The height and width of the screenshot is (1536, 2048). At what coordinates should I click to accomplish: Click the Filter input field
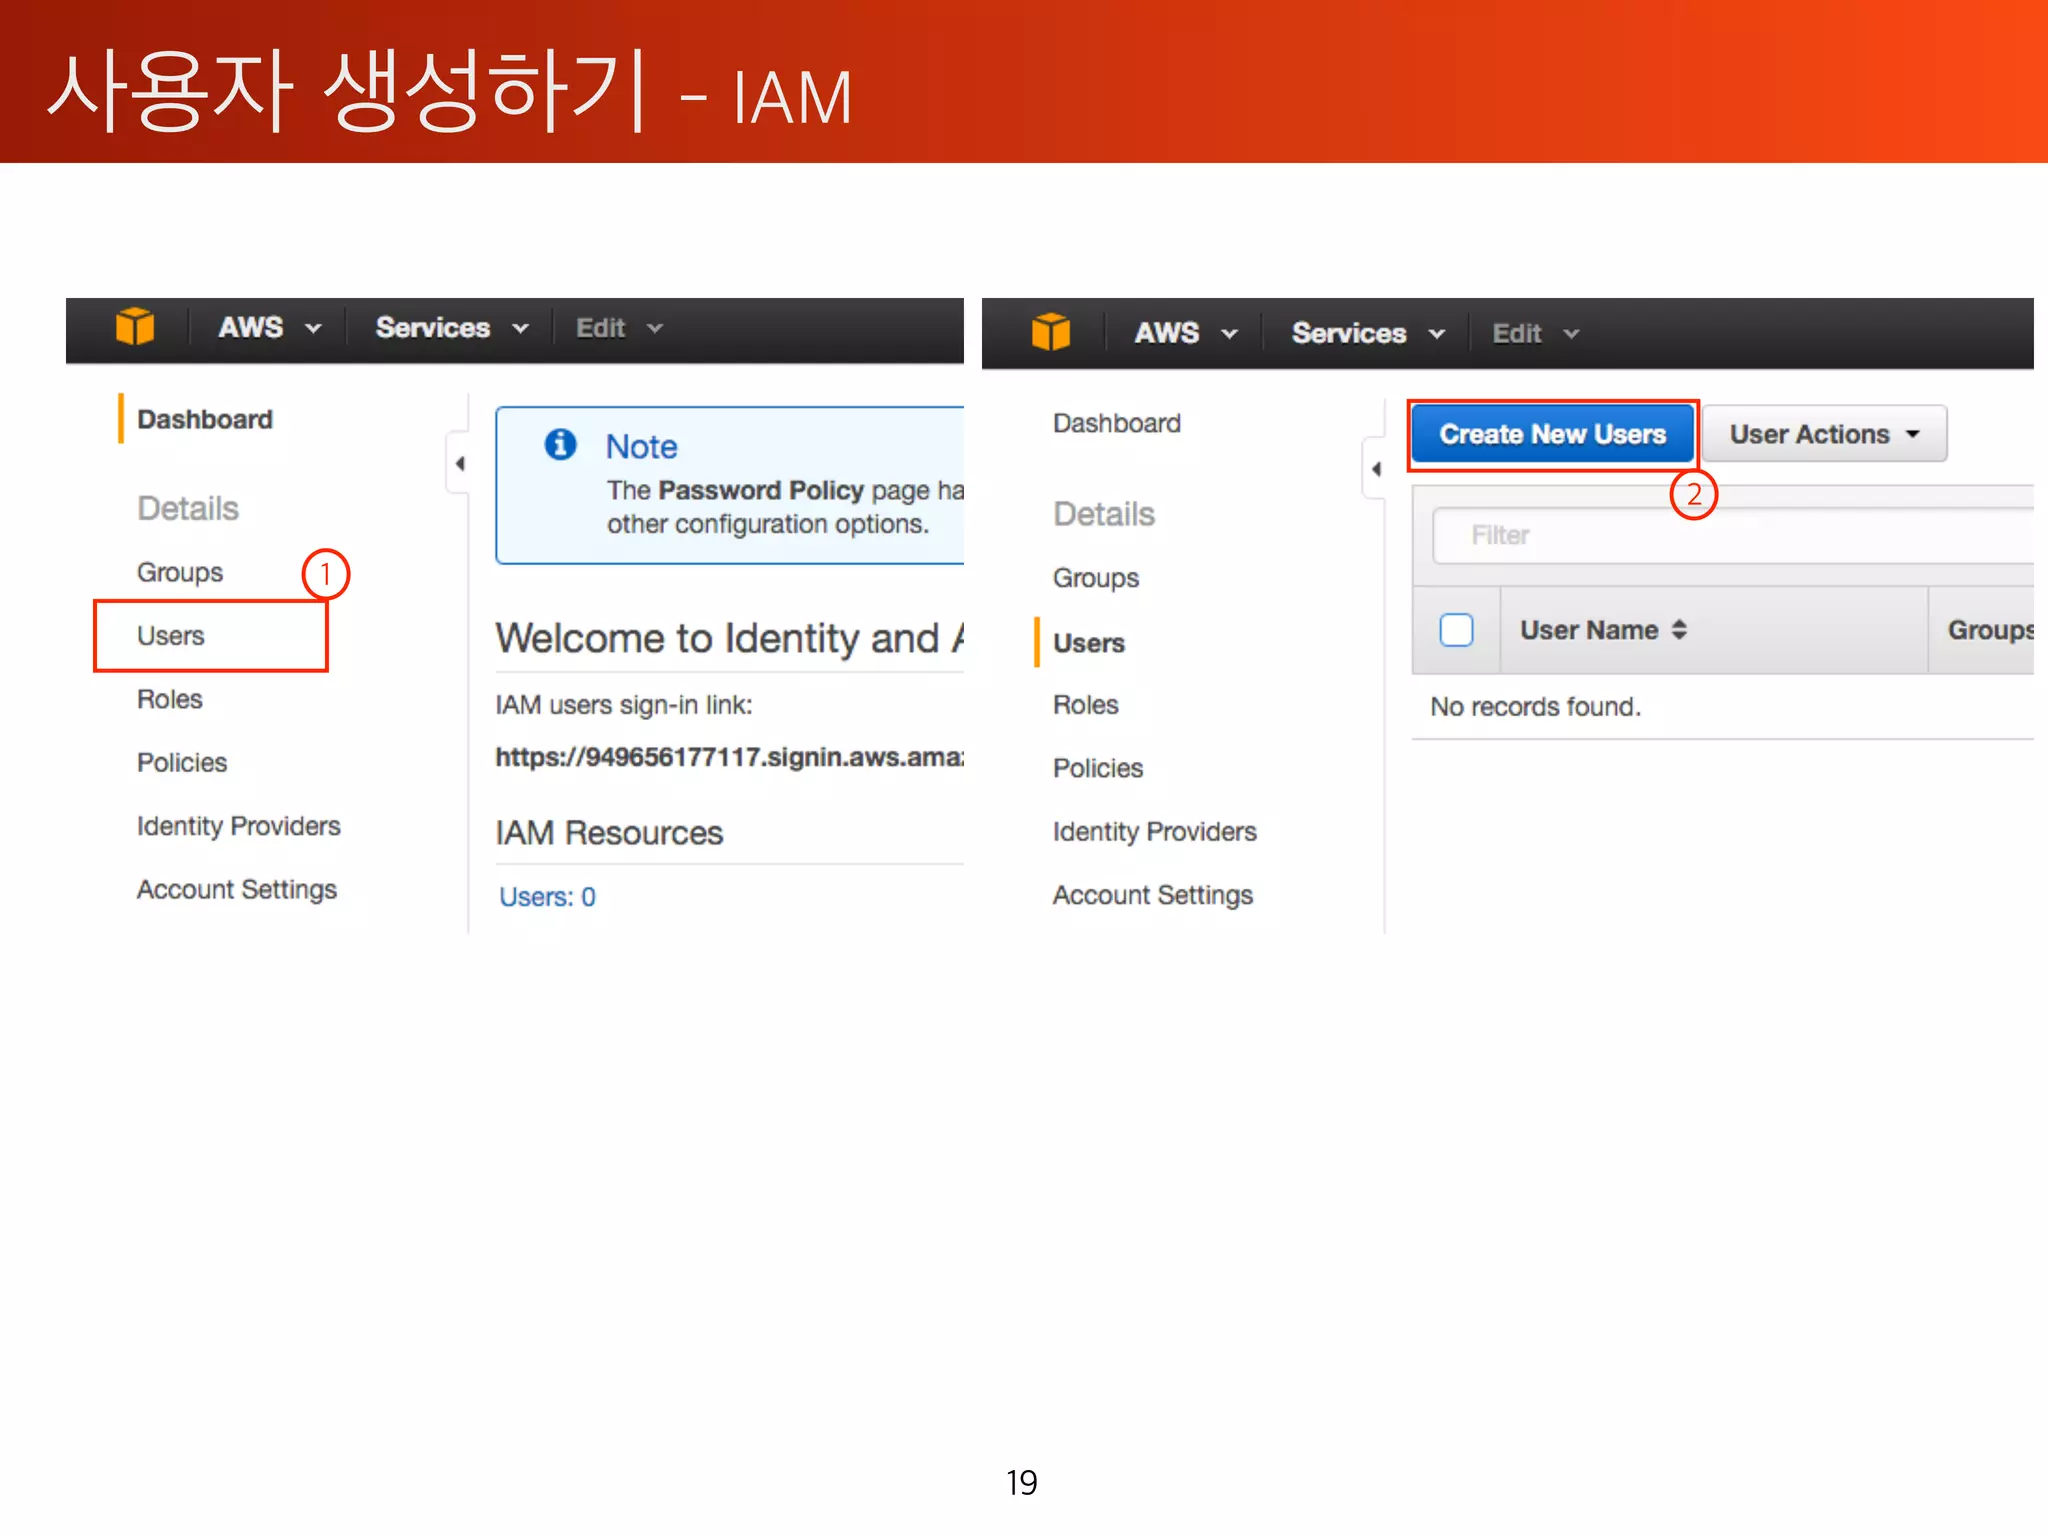(1733, 536)
